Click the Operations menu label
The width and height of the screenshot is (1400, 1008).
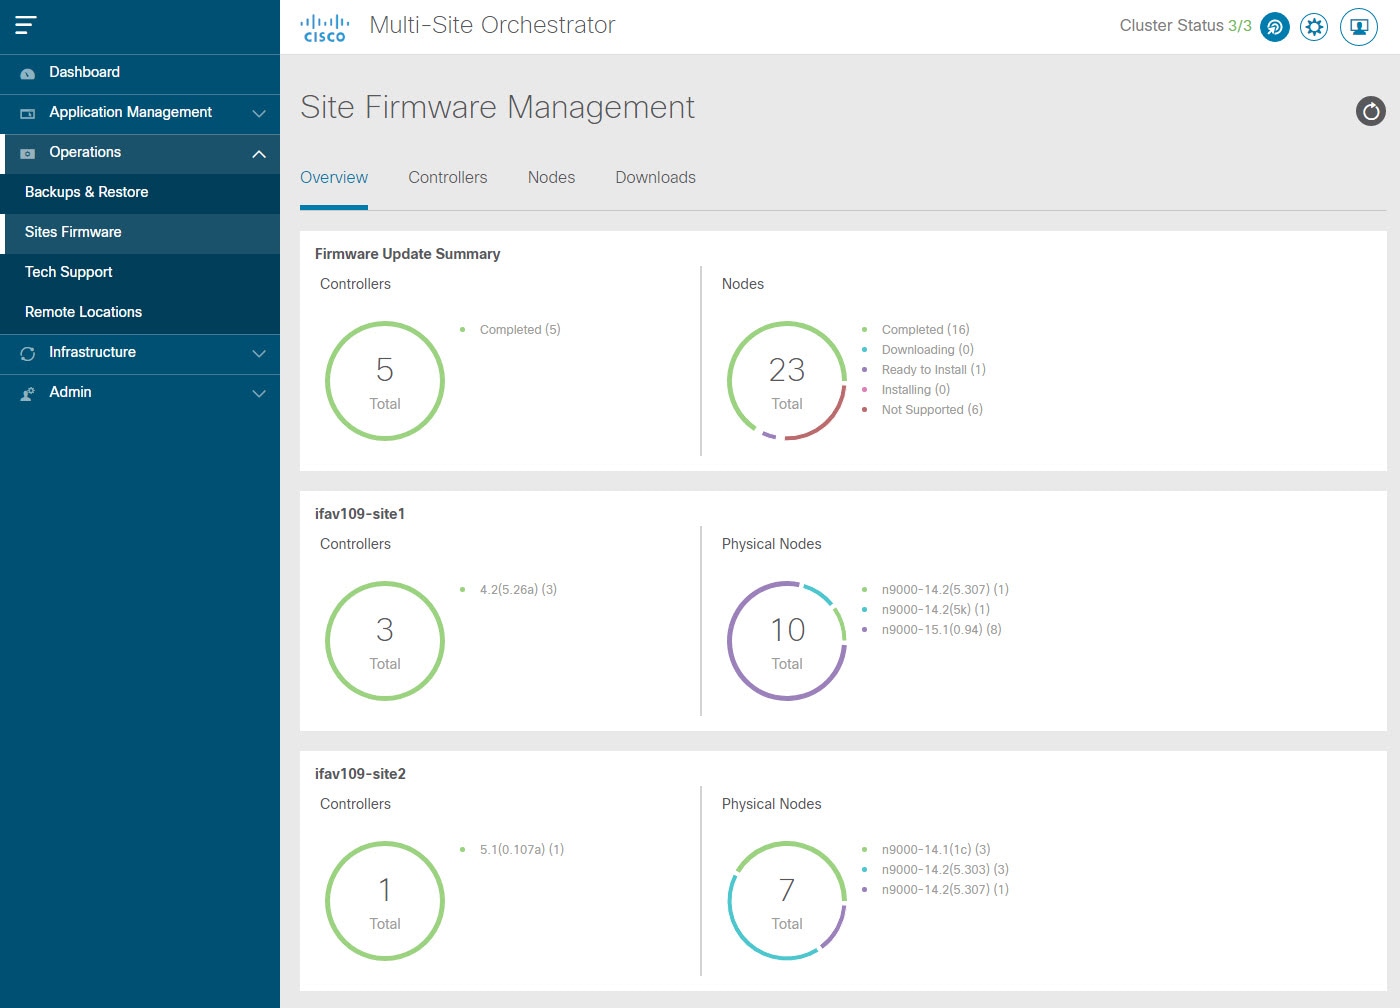[x=85, y=152]
